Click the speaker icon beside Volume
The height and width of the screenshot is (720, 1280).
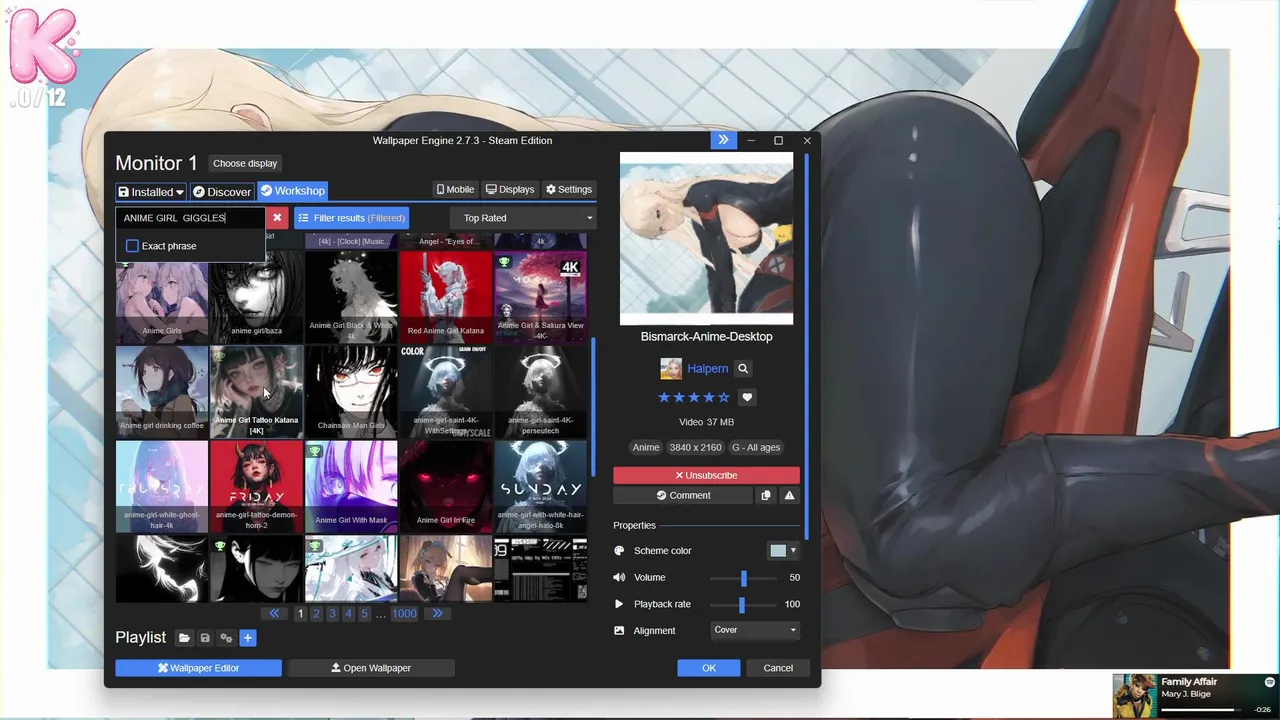click(619, 577)
